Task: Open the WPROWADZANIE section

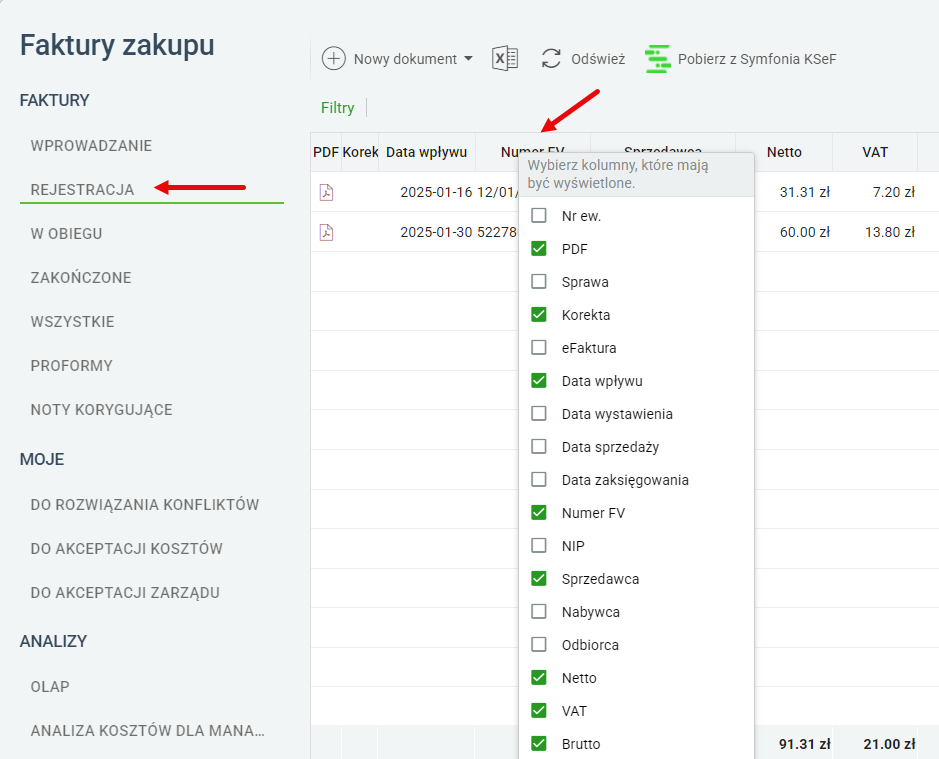Action: click(x=91, y=146)
